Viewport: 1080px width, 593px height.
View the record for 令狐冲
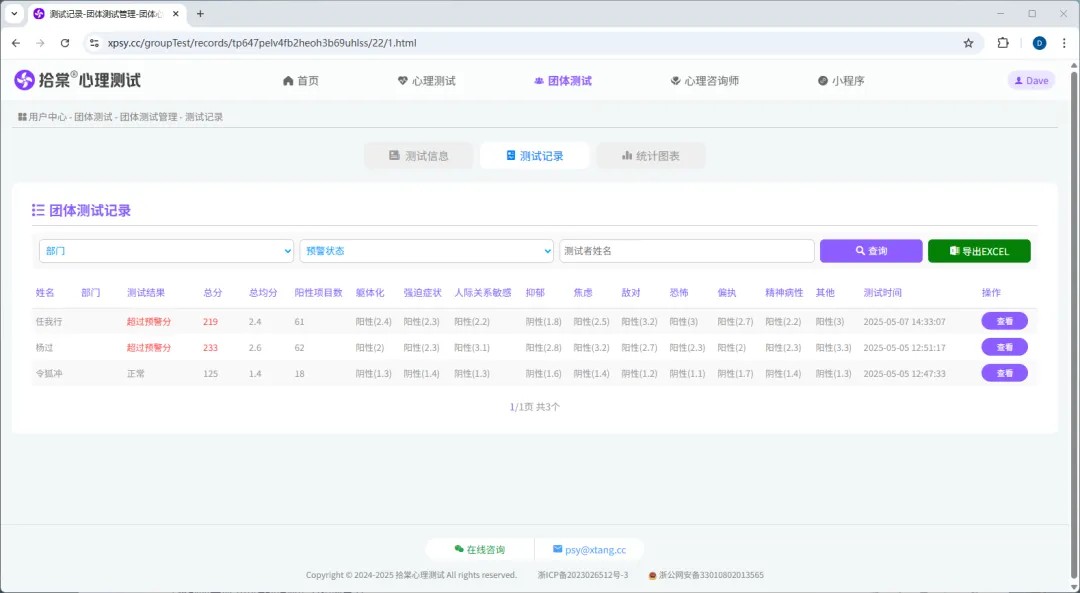click(x=1004, y=373)
